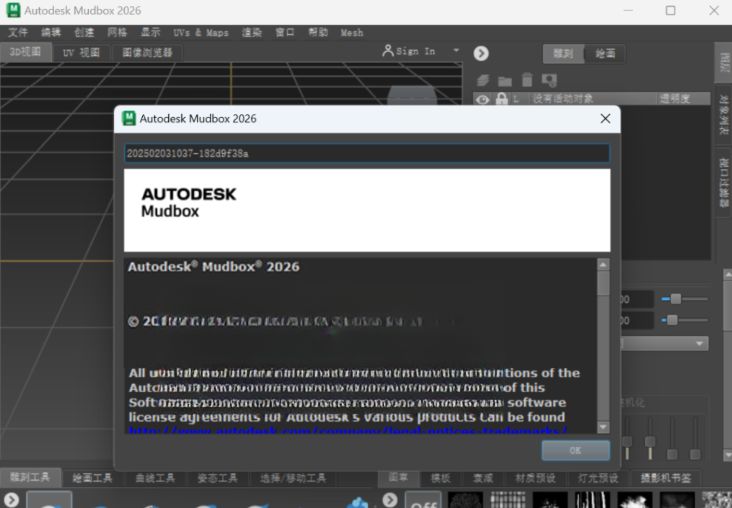Click the new layer stack icon
Screen dimensions: 732x508
(483, 80)
